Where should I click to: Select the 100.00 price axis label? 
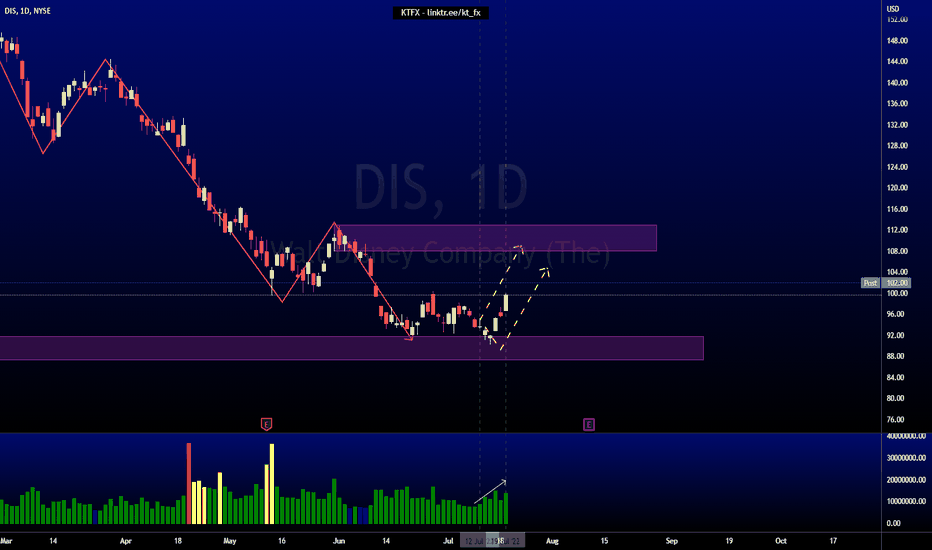click(897, 293)
